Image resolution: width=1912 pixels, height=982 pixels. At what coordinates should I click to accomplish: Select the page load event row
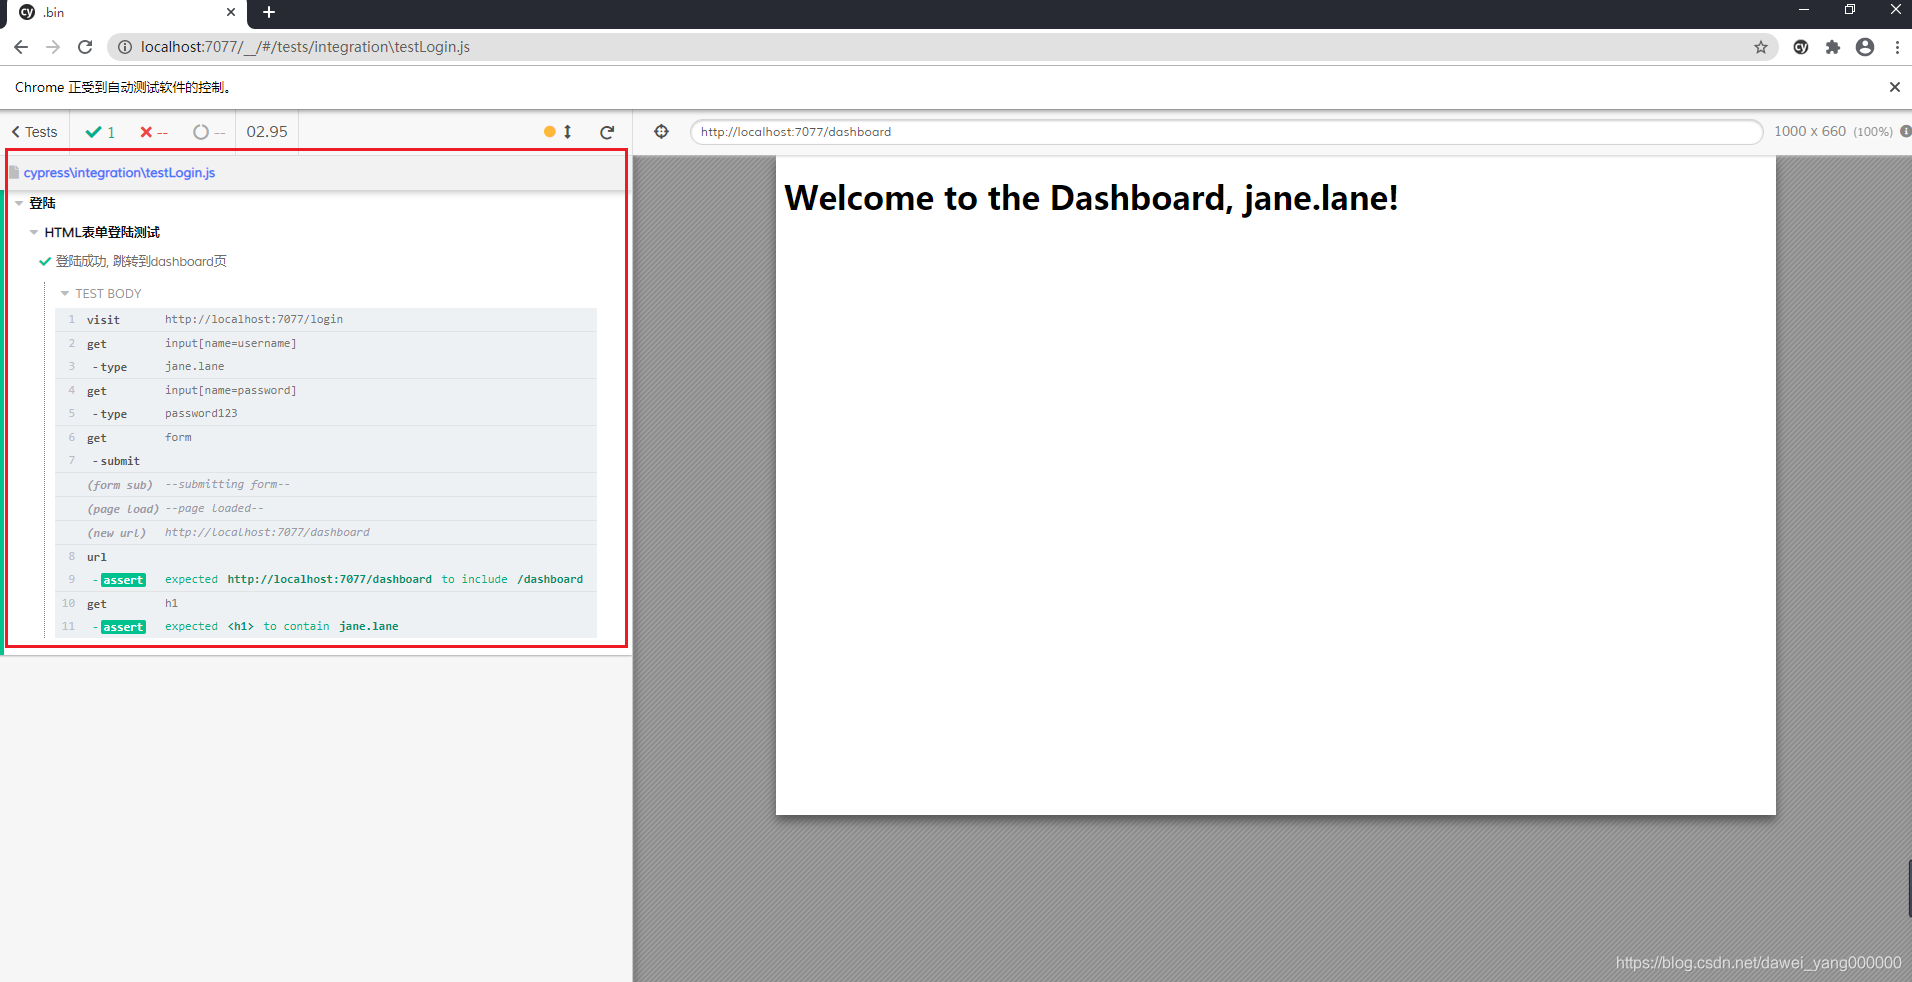point(326,509)
